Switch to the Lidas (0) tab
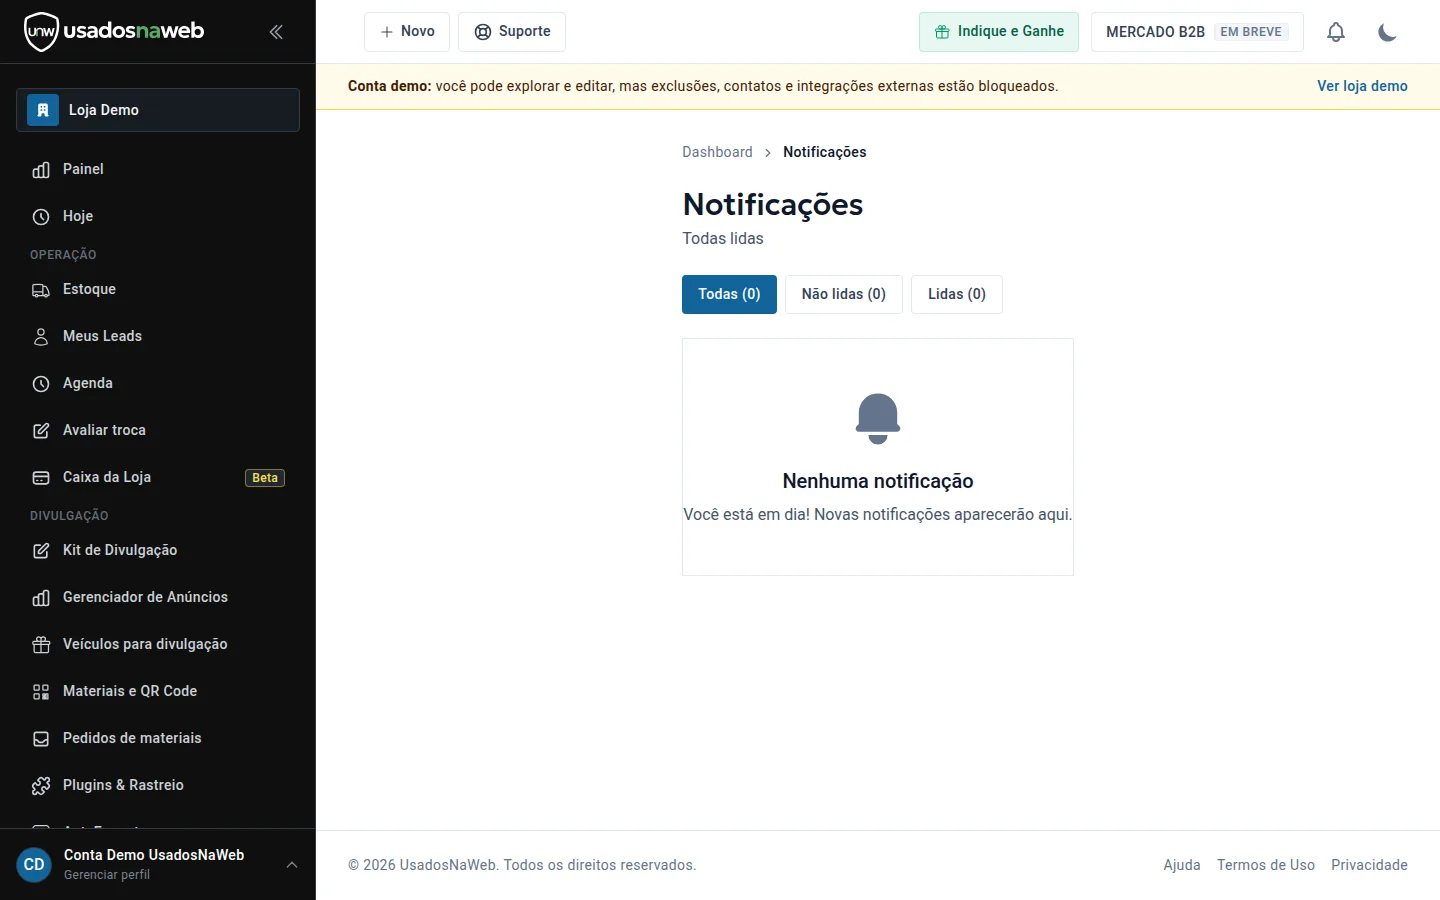The height and width of the screenshot is (900, 1440). (x=957, y=294)
